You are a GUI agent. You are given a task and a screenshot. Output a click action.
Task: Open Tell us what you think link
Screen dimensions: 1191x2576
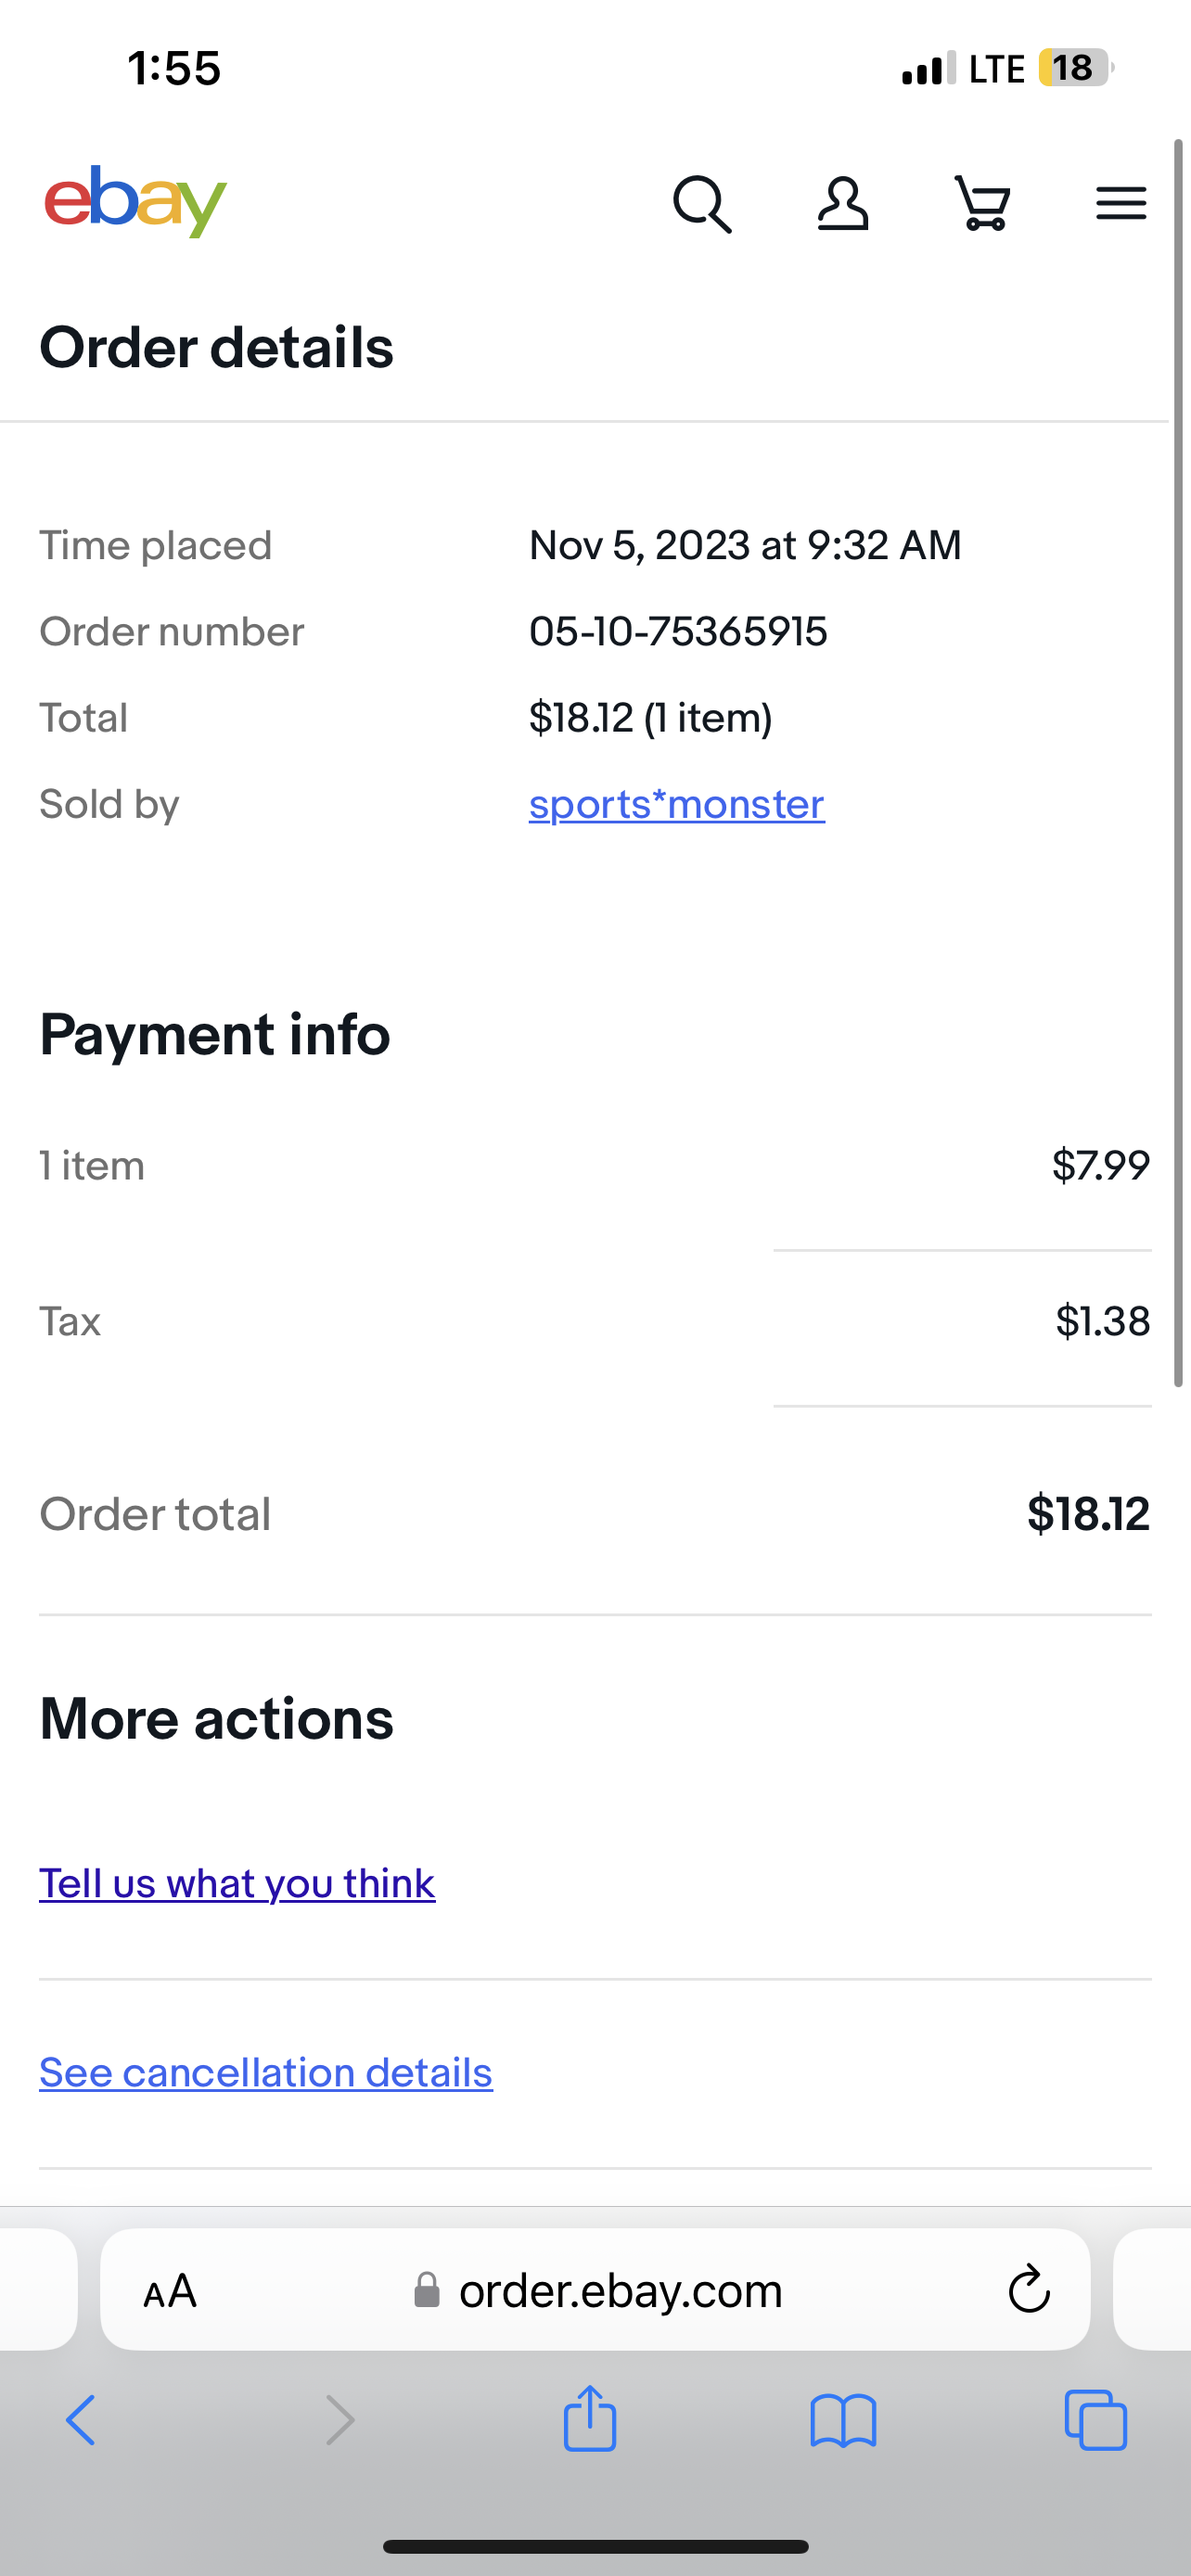[x=237, y=1884]
